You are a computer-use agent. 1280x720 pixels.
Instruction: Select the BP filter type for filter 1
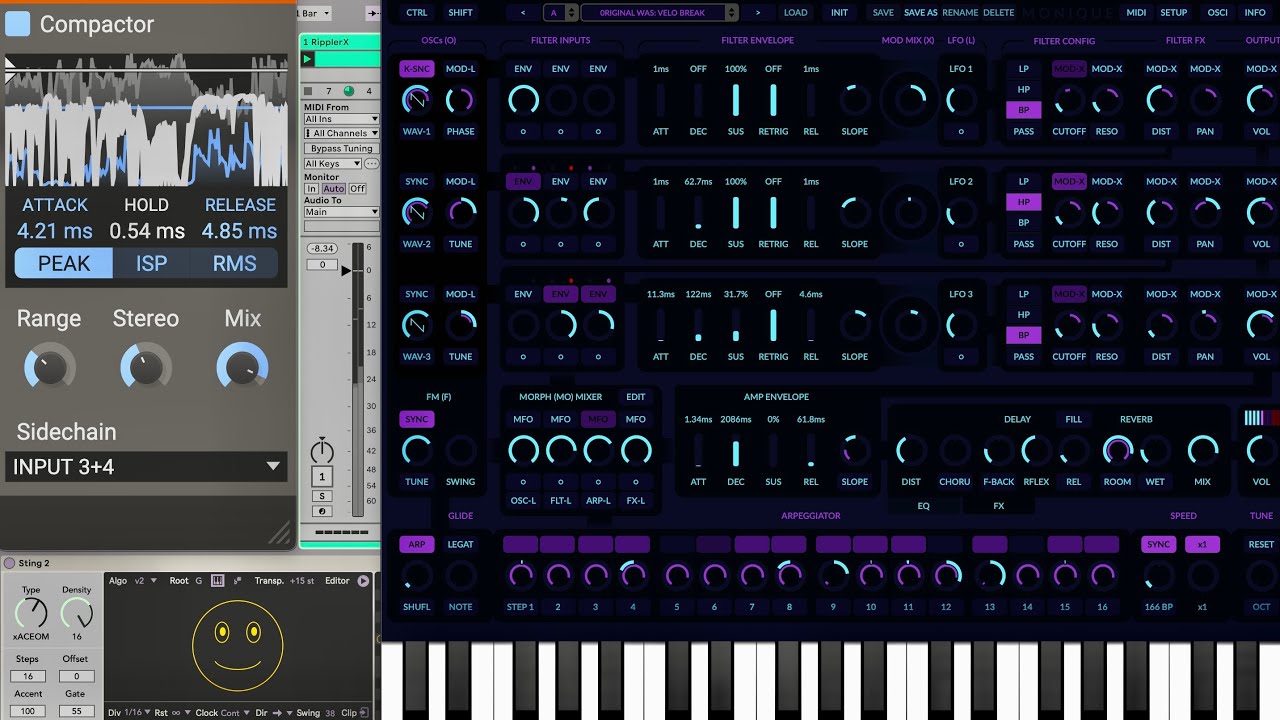(1023, 110)
